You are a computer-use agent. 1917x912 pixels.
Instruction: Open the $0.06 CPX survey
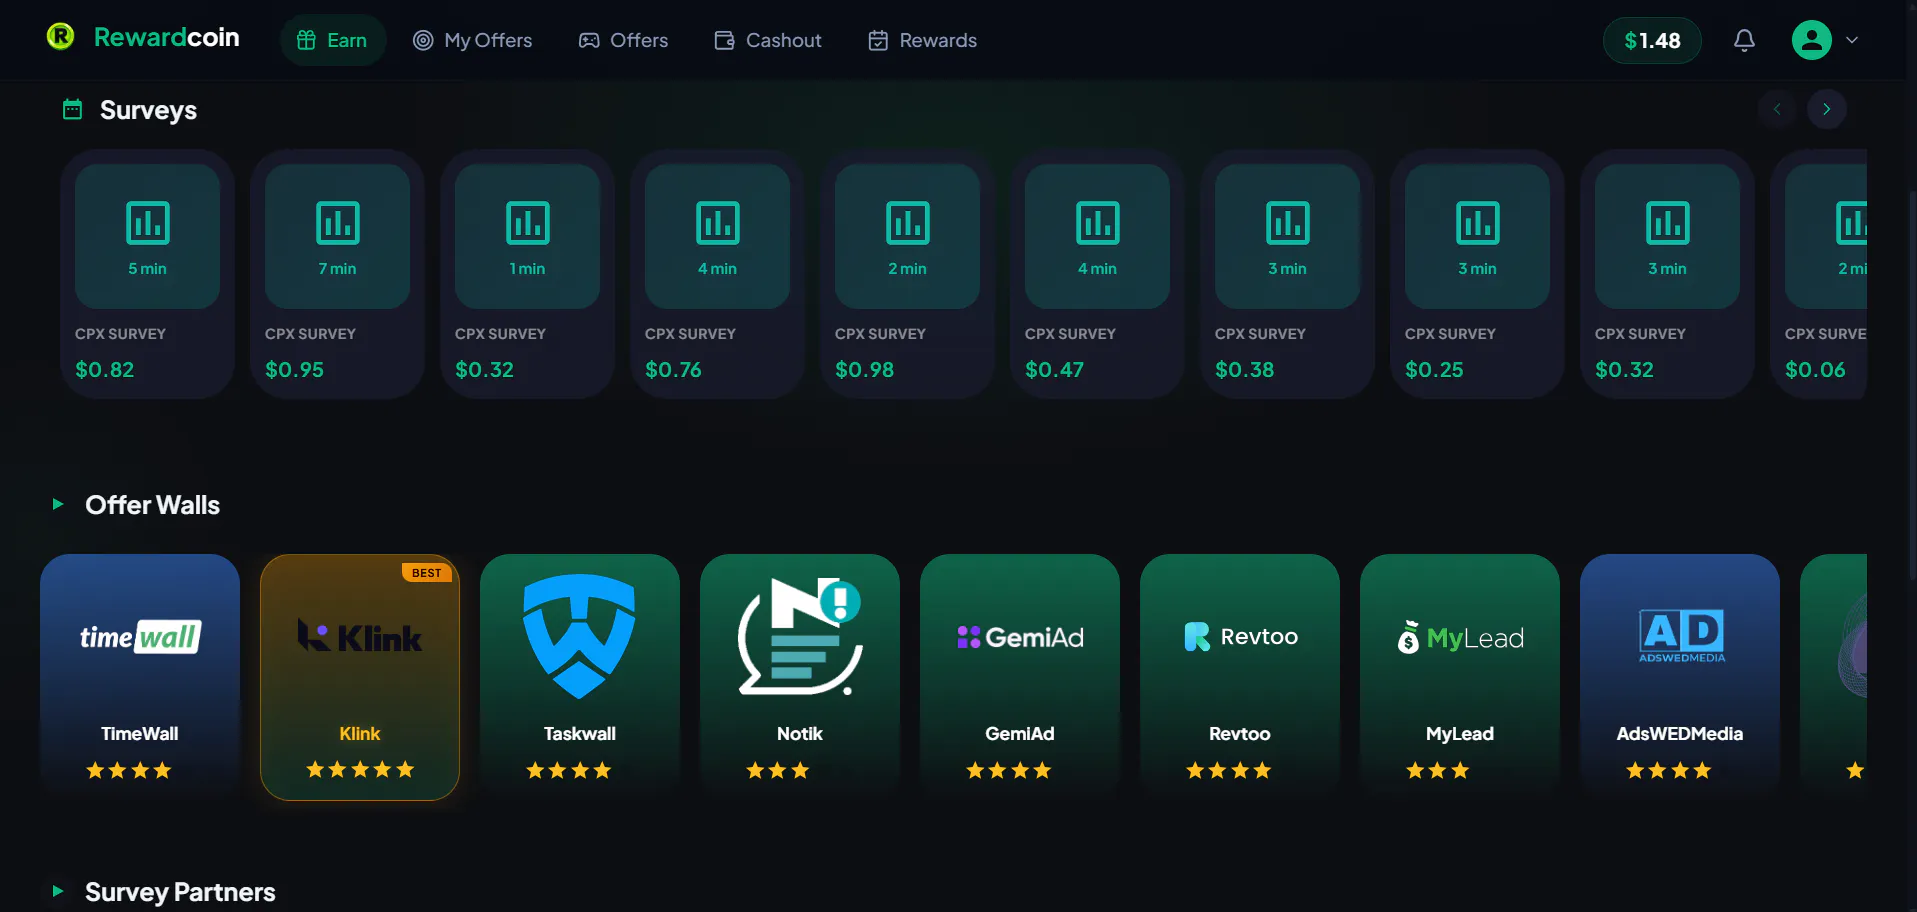(1819, 274)
